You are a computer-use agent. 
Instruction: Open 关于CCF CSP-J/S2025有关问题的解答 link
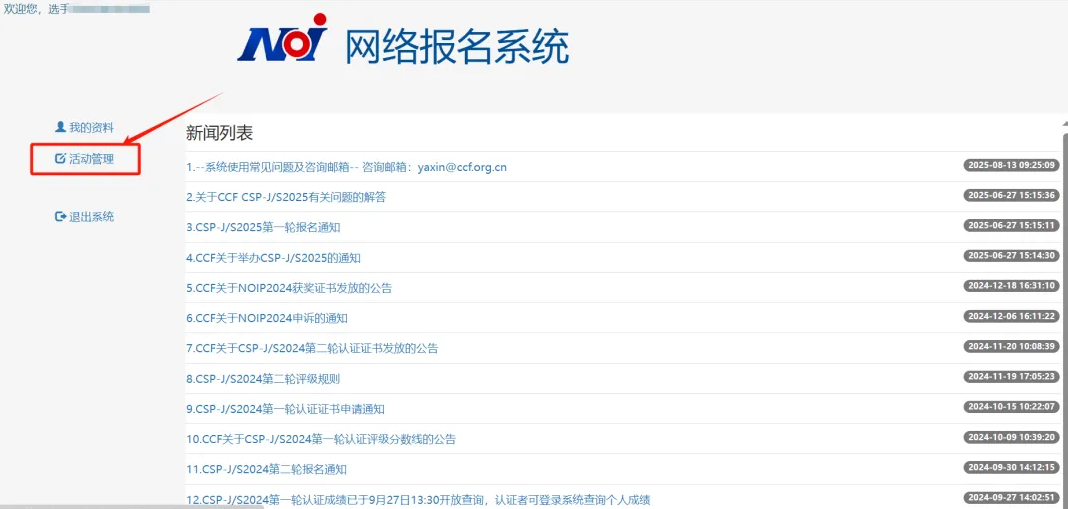(286, 197)
